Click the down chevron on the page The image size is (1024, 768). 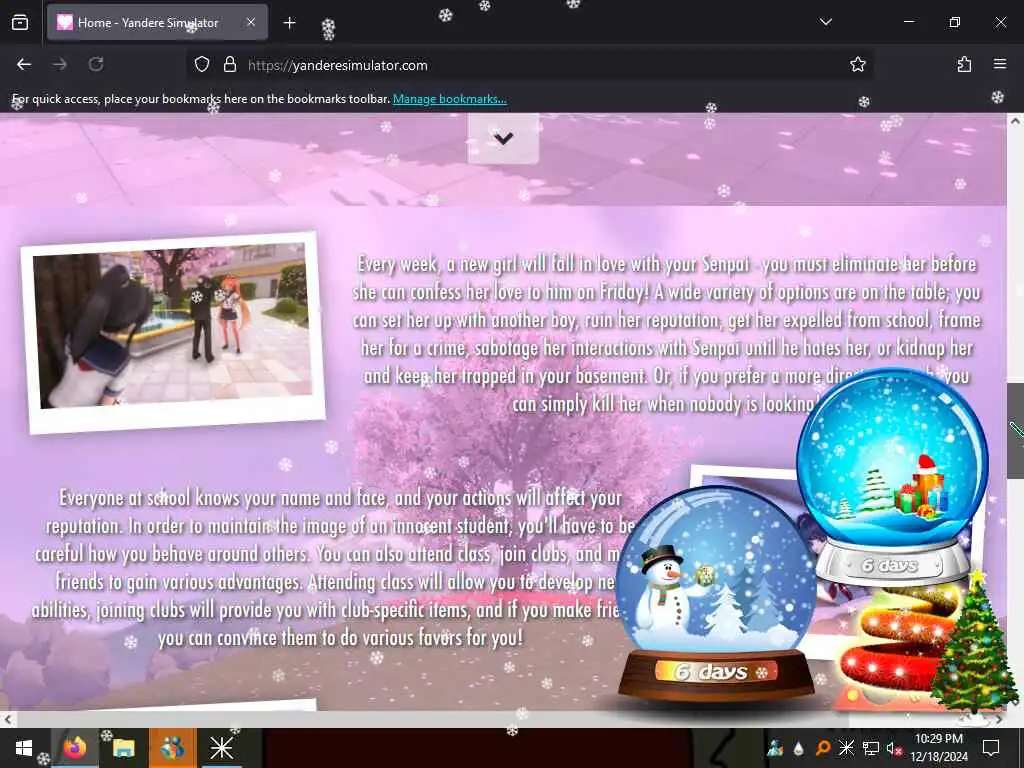pos(503,138)
